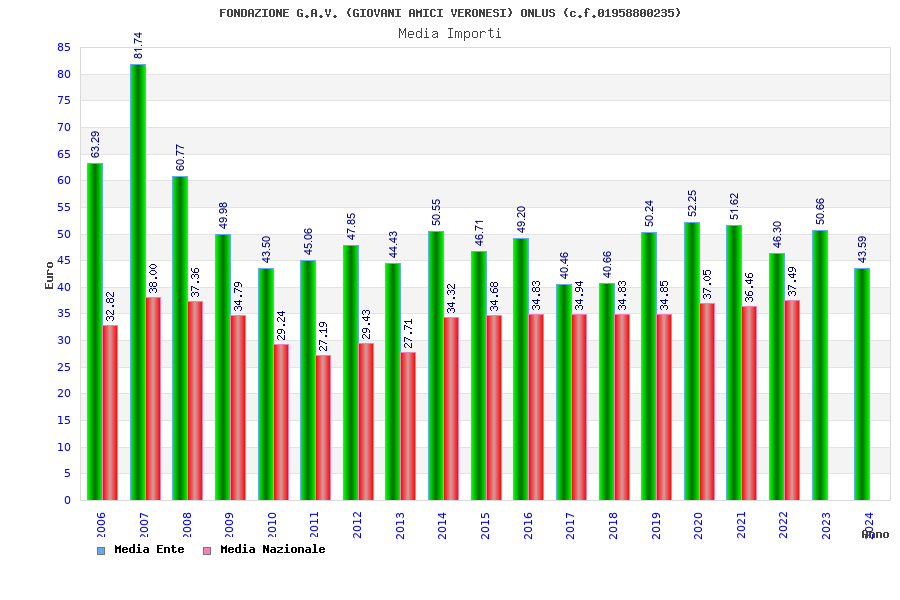900x600 pixels.
Task: Click the Euro y-axis title
Action: pyautogui.click(x=49, y=275)
